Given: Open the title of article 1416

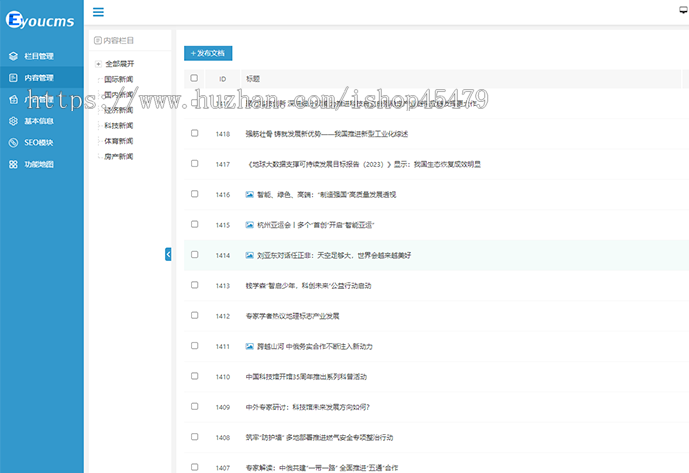Looking at the screenshot, I should [x=326, y=195].
